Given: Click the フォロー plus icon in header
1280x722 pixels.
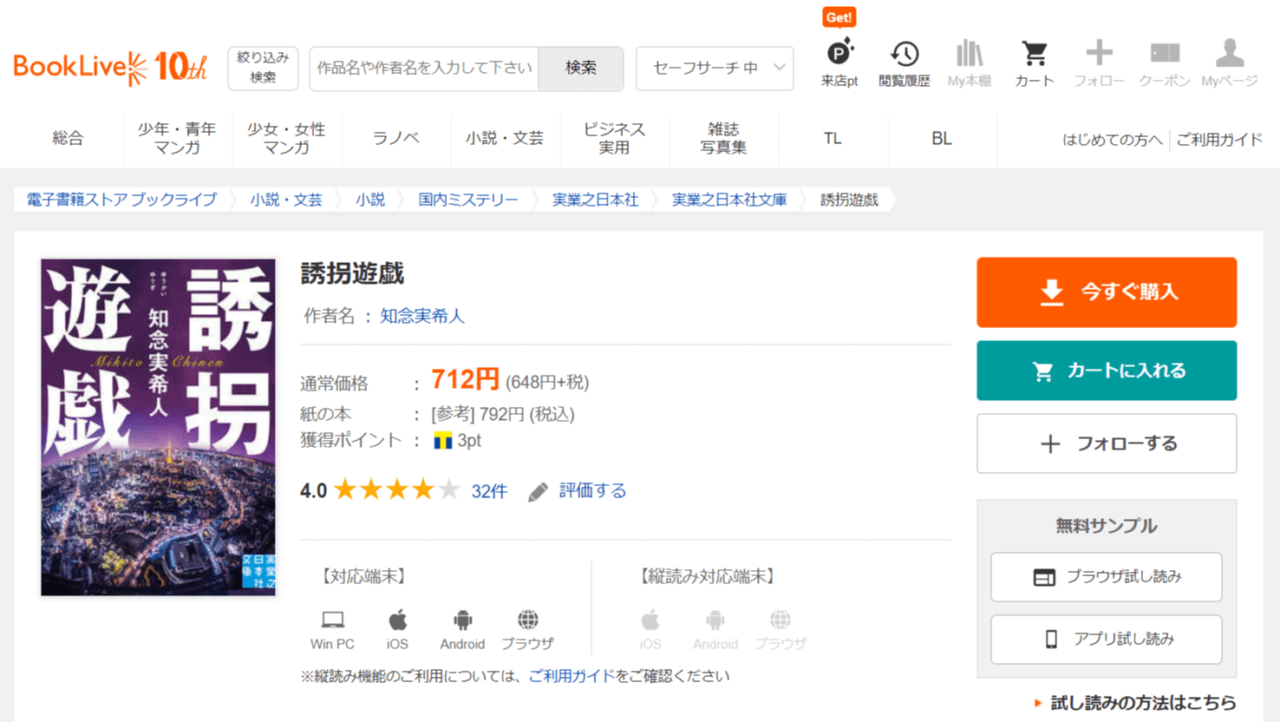Looking at the screenshot, I should [x=1099, y=55].
